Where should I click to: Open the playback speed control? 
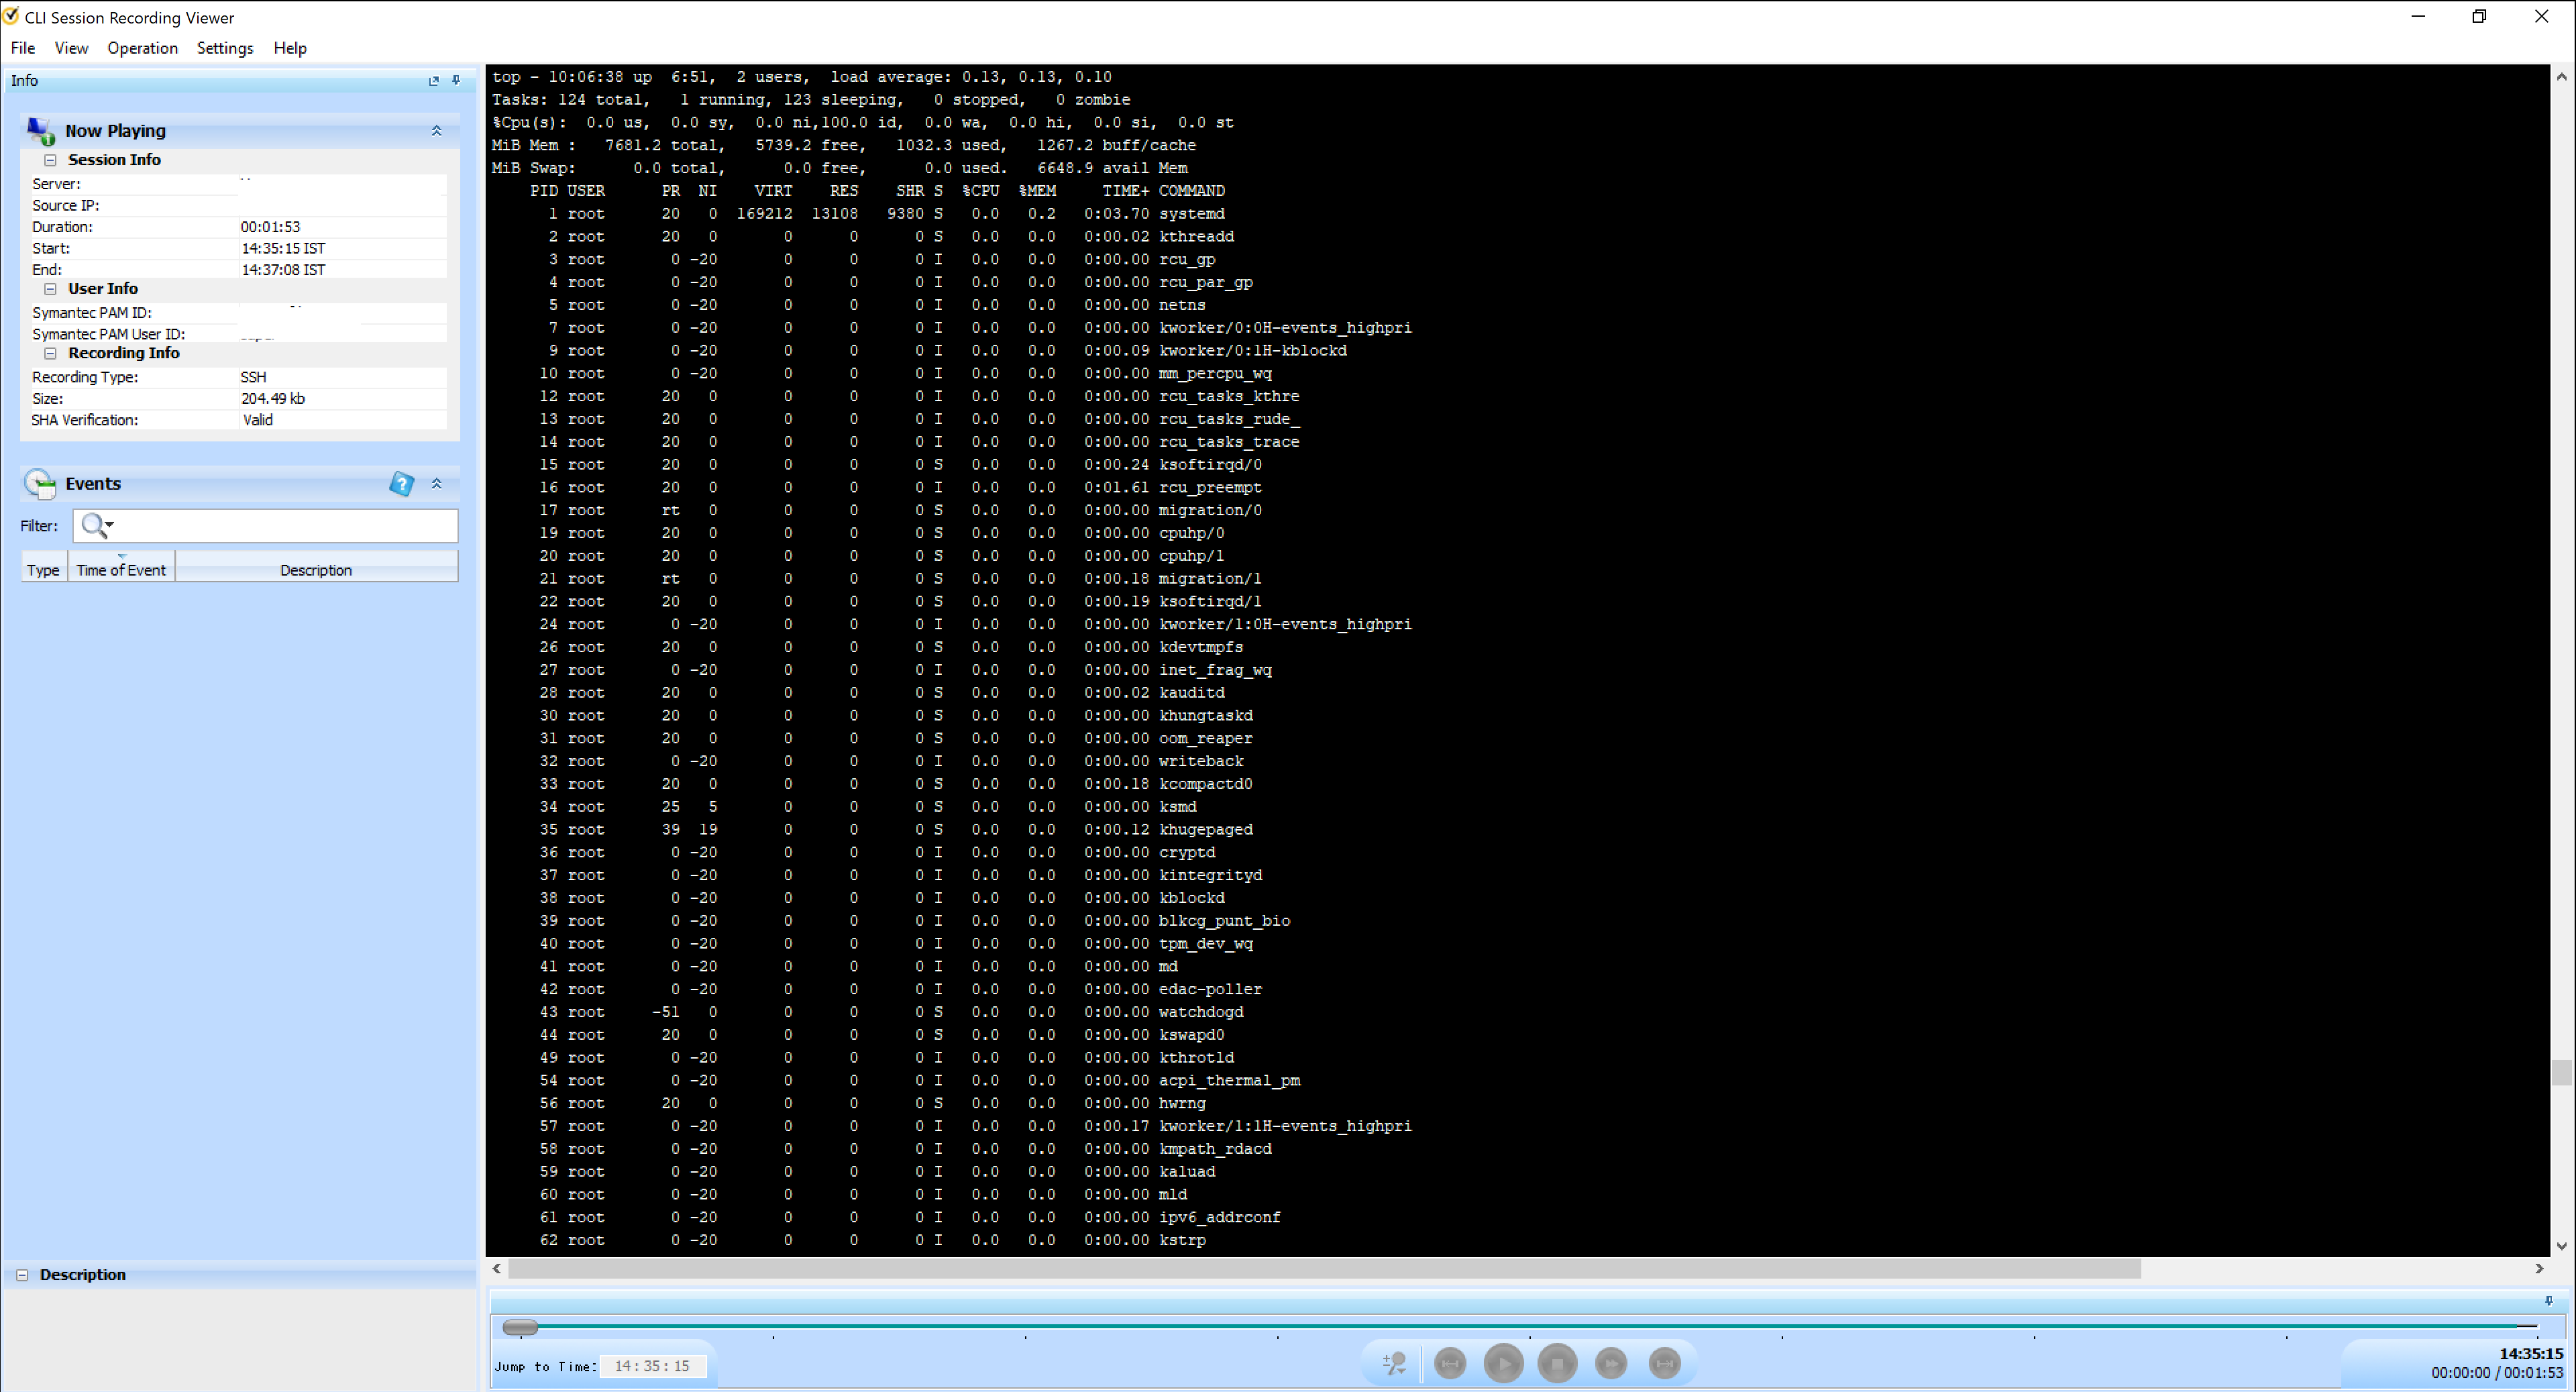point(1395,1364)
